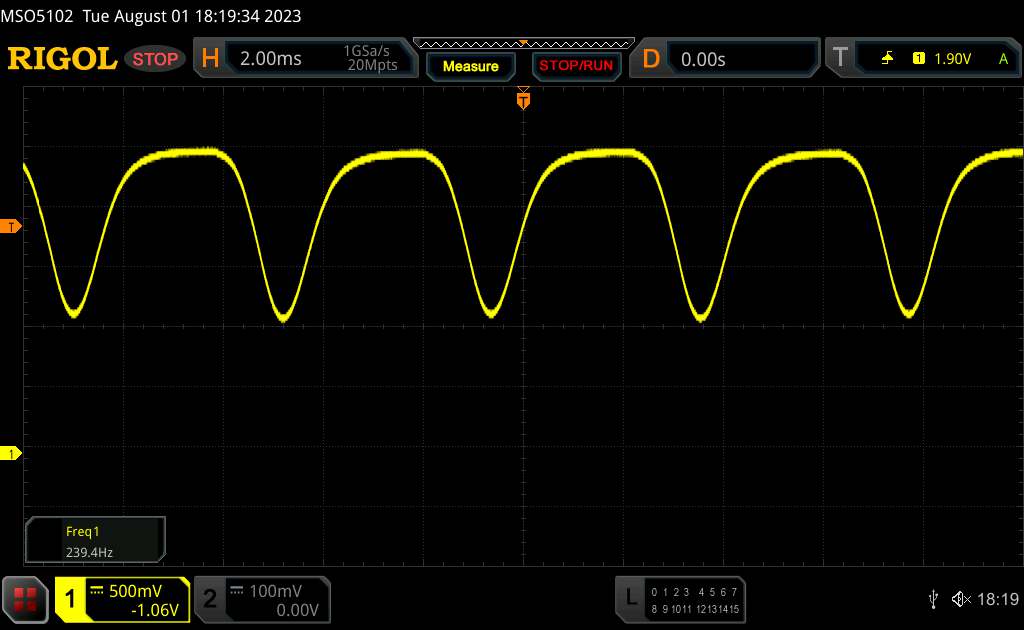This screenshot has width=1024, height=630.
Task: Click the rising edge trigger type icon
Action: pyautogui.click(x=887, y=59)
